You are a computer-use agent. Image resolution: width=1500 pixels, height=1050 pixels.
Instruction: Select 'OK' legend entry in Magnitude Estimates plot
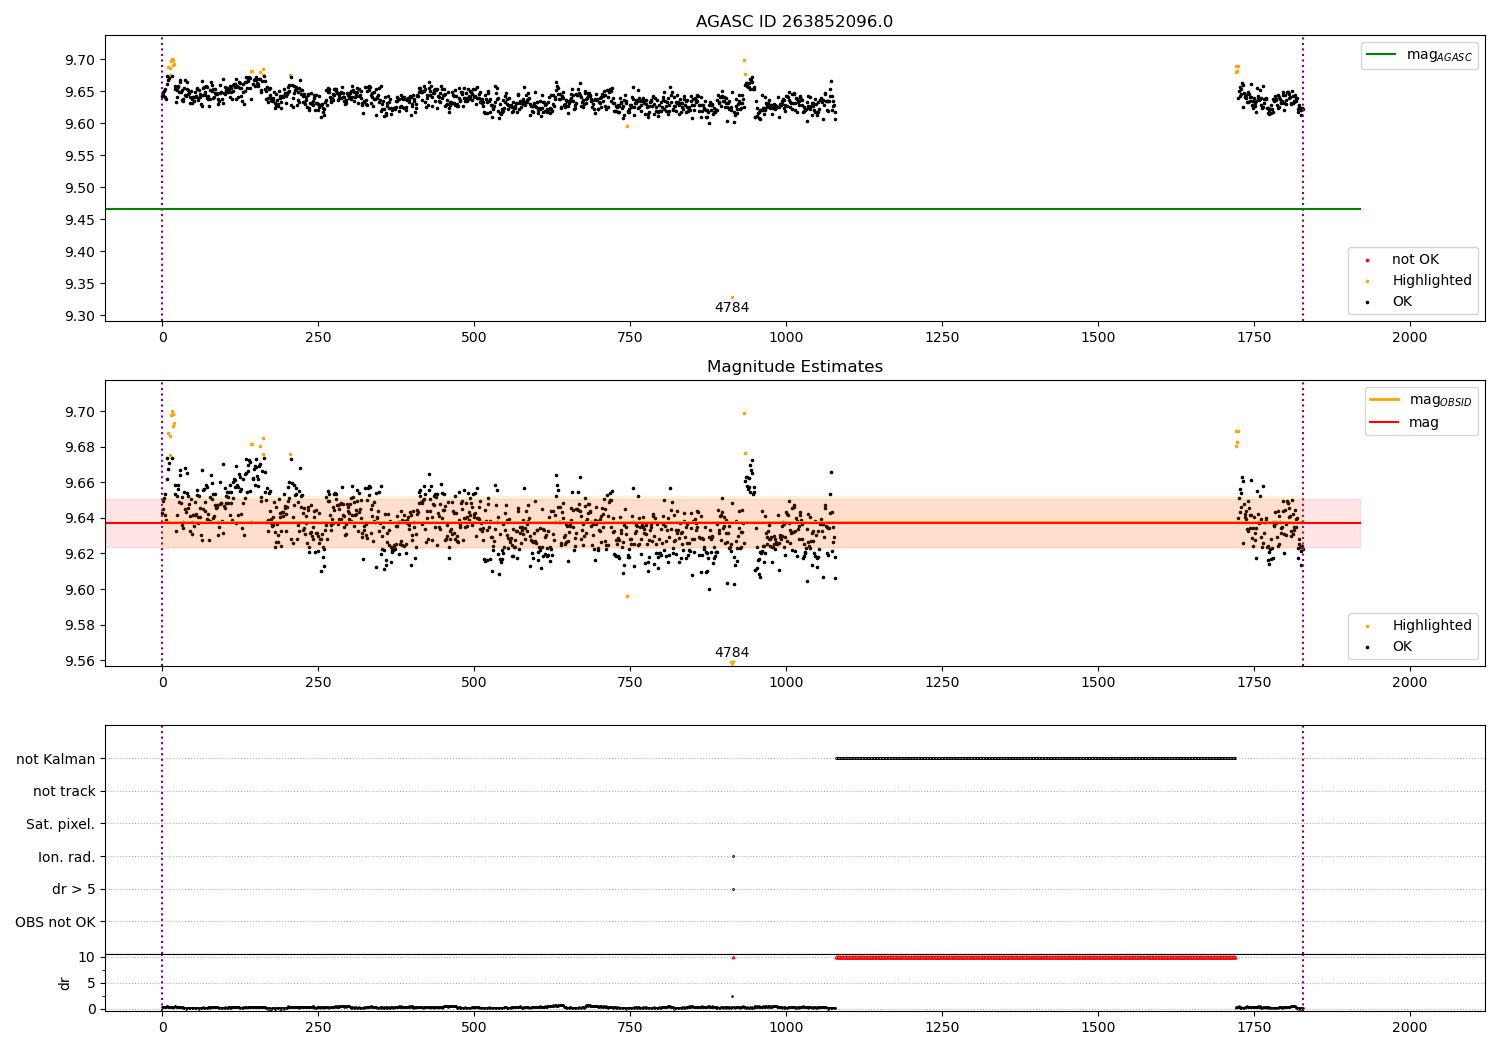pos(1389,647)
